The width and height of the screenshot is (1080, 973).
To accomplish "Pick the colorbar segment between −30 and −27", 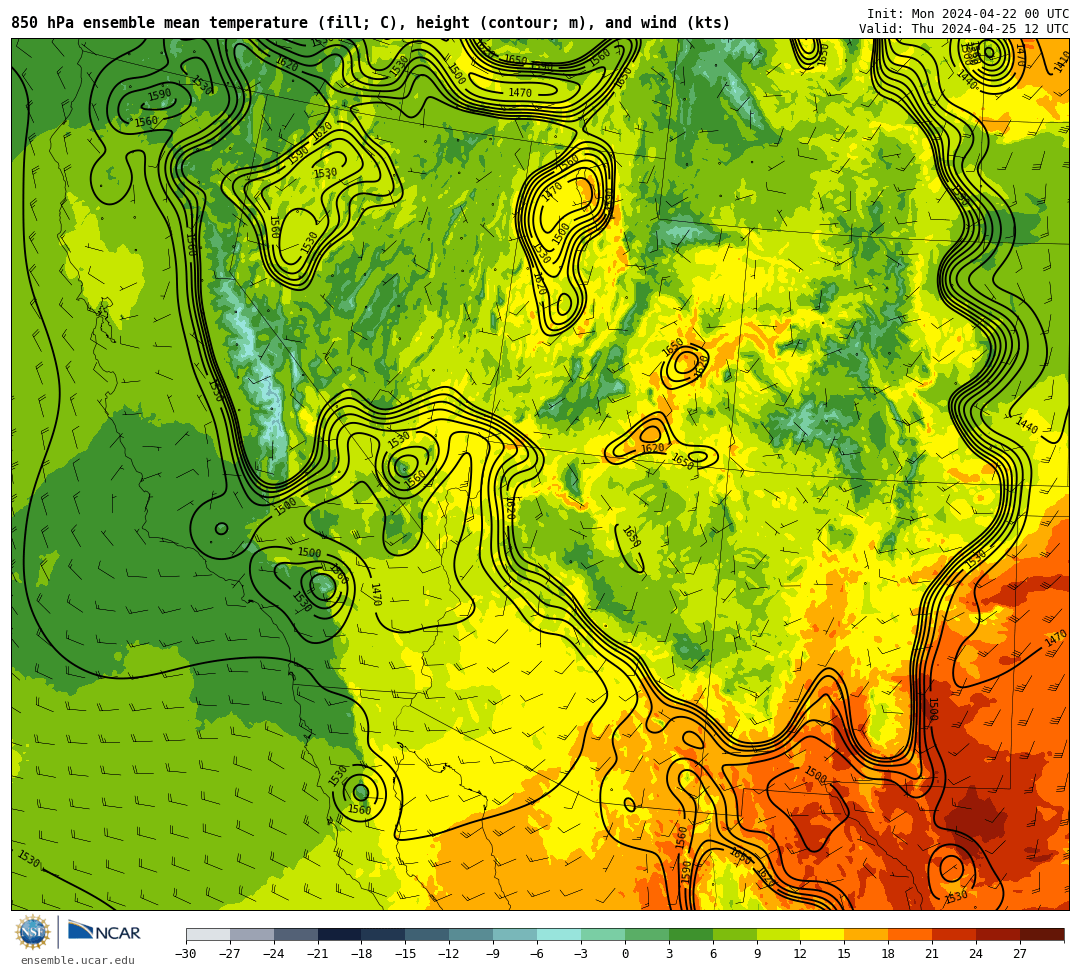I will (208, 934).
